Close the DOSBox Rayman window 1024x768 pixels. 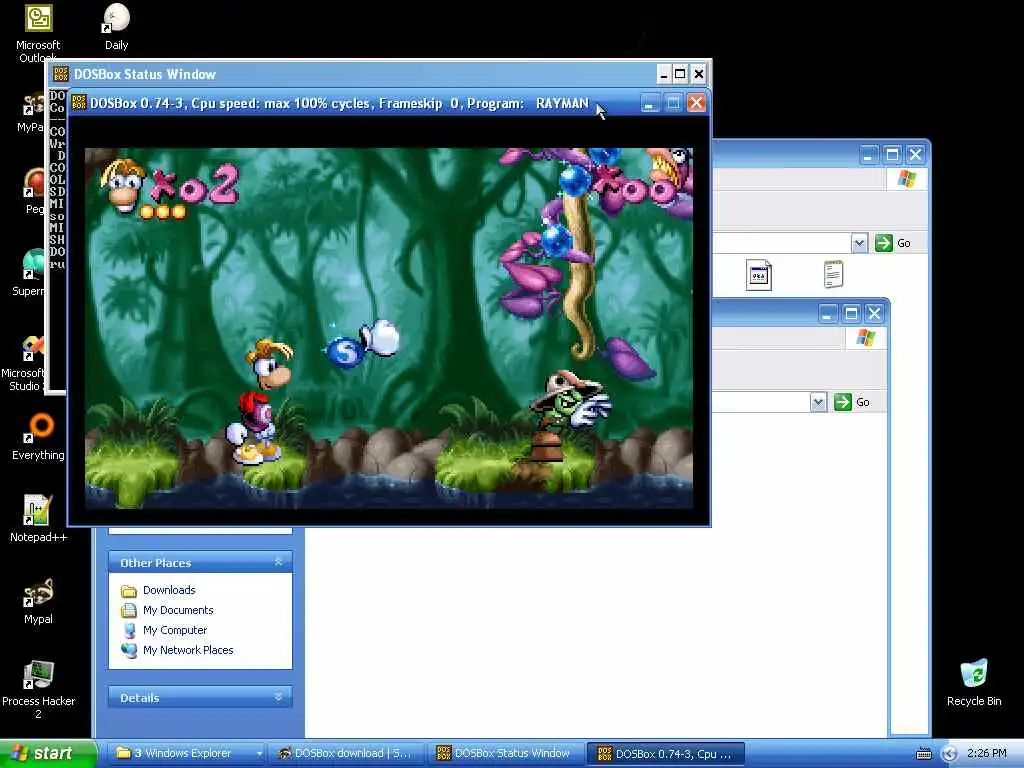point(696,103)
